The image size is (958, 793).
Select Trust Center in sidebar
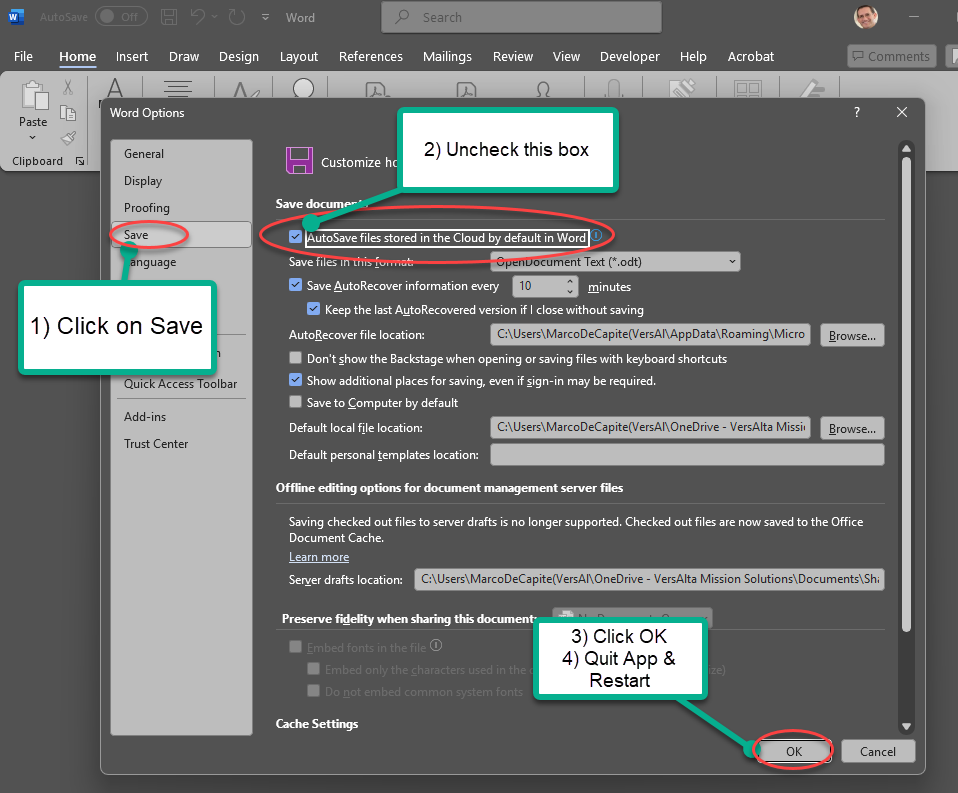pos(181,444)
